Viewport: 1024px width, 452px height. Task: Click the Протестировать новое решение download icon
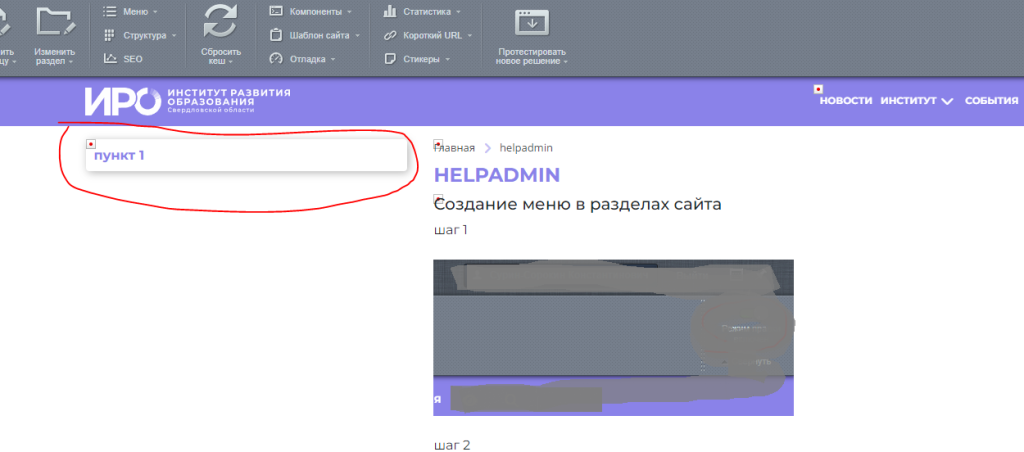[x=532, y=23]
